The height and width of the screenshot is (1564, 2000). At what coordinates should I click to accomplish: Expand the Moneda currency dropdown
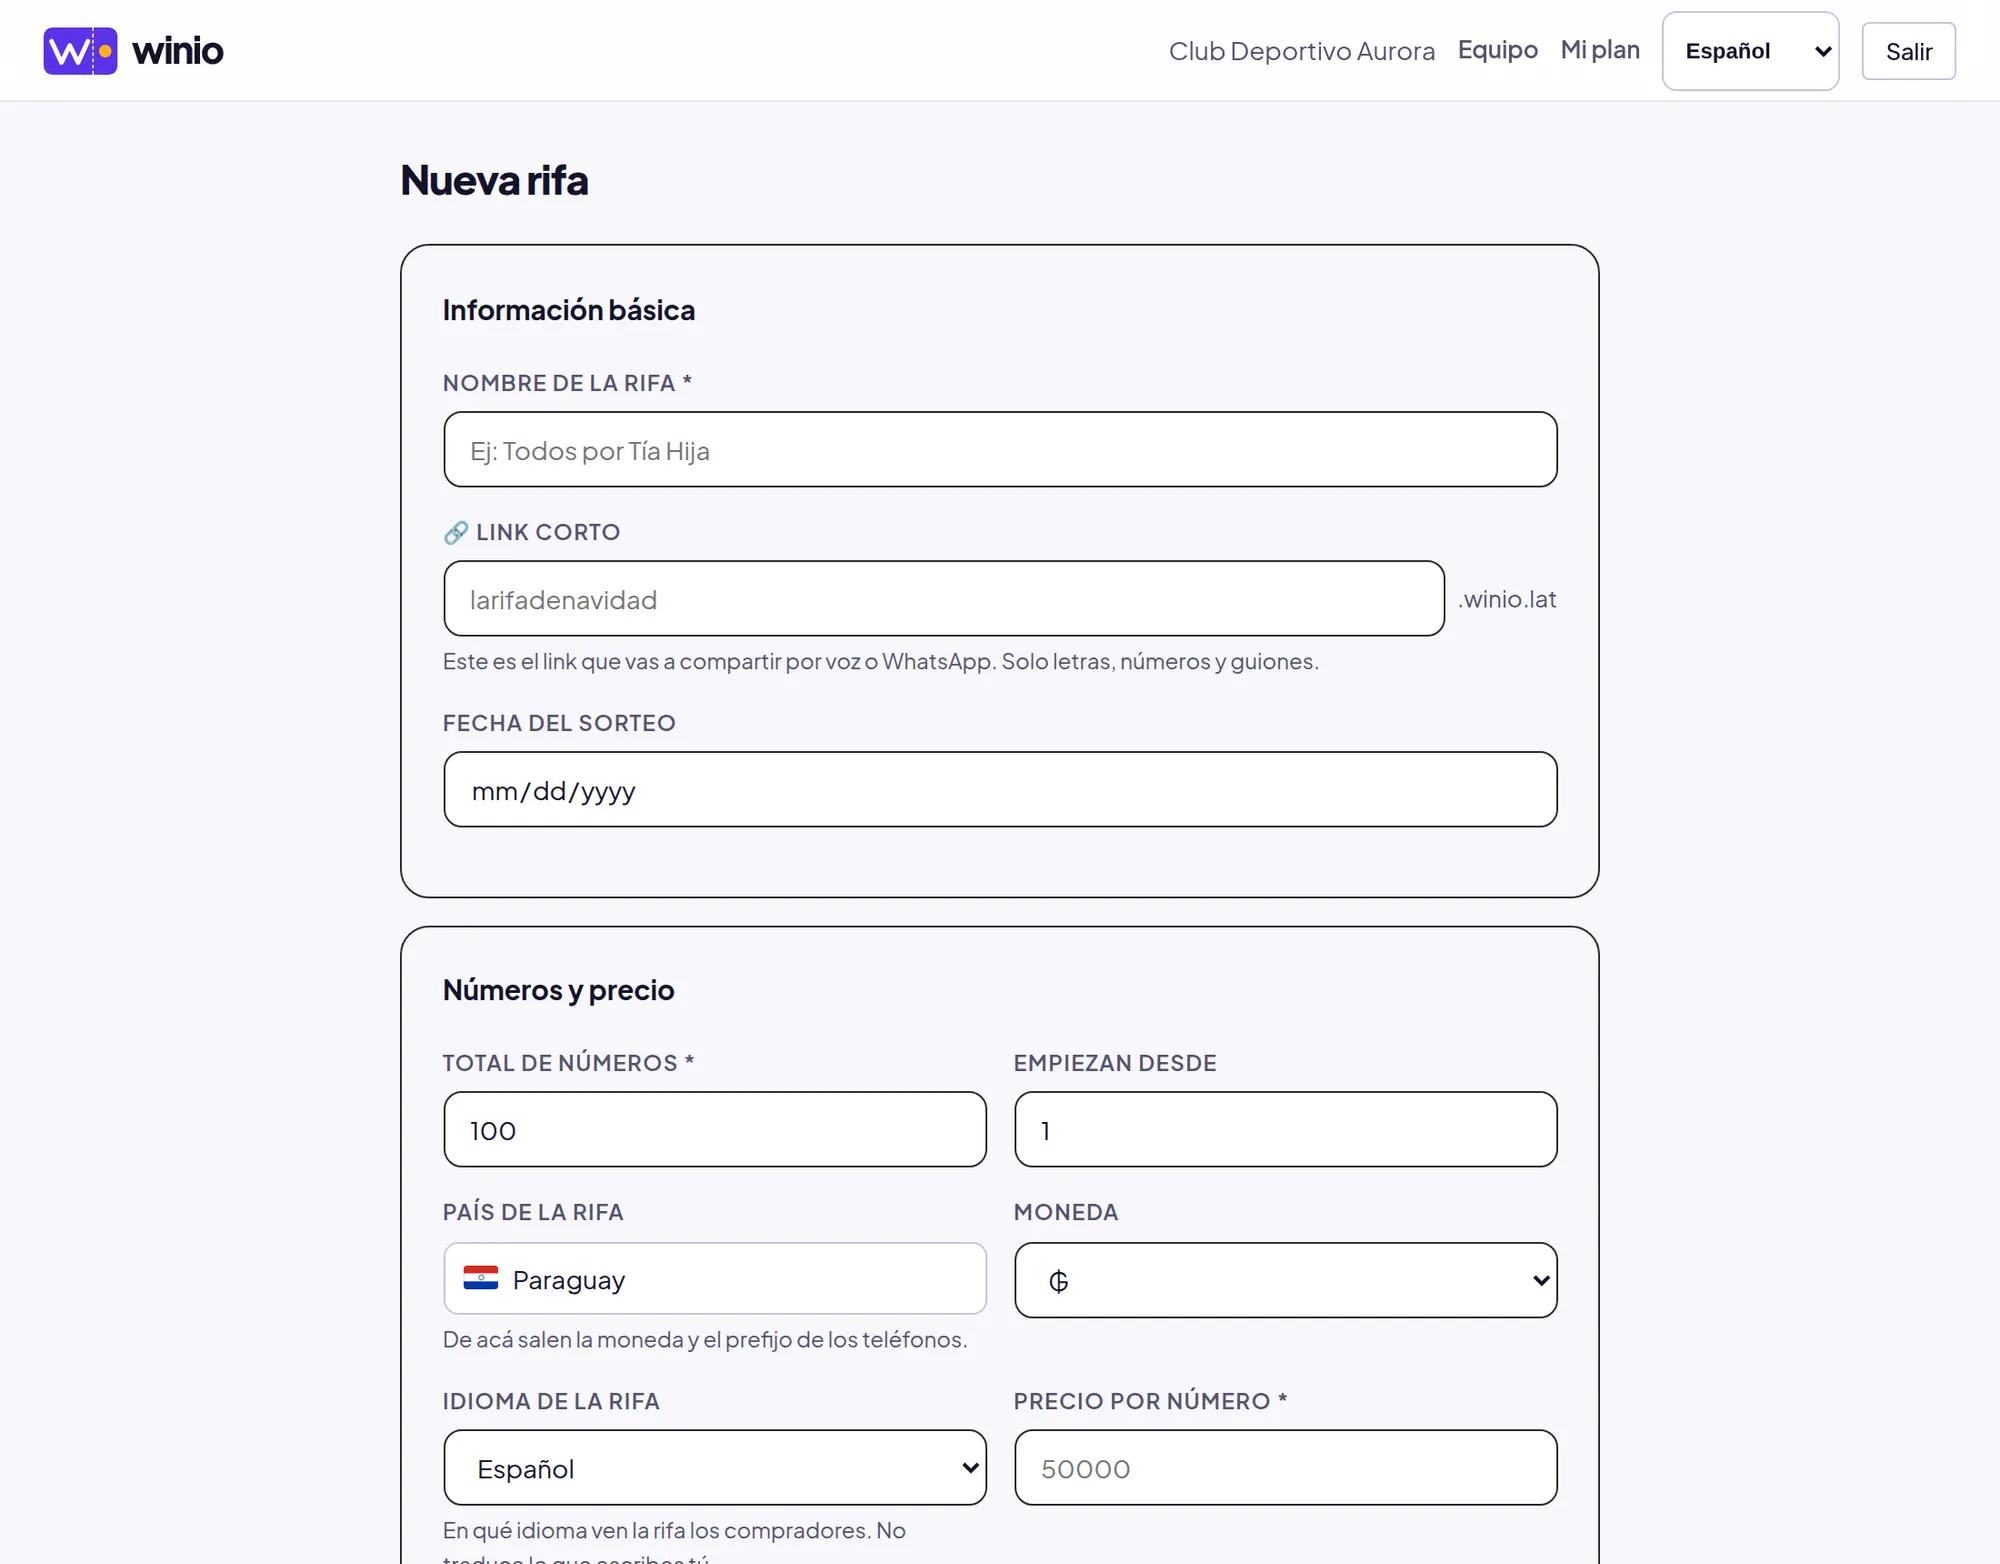1285,1280
